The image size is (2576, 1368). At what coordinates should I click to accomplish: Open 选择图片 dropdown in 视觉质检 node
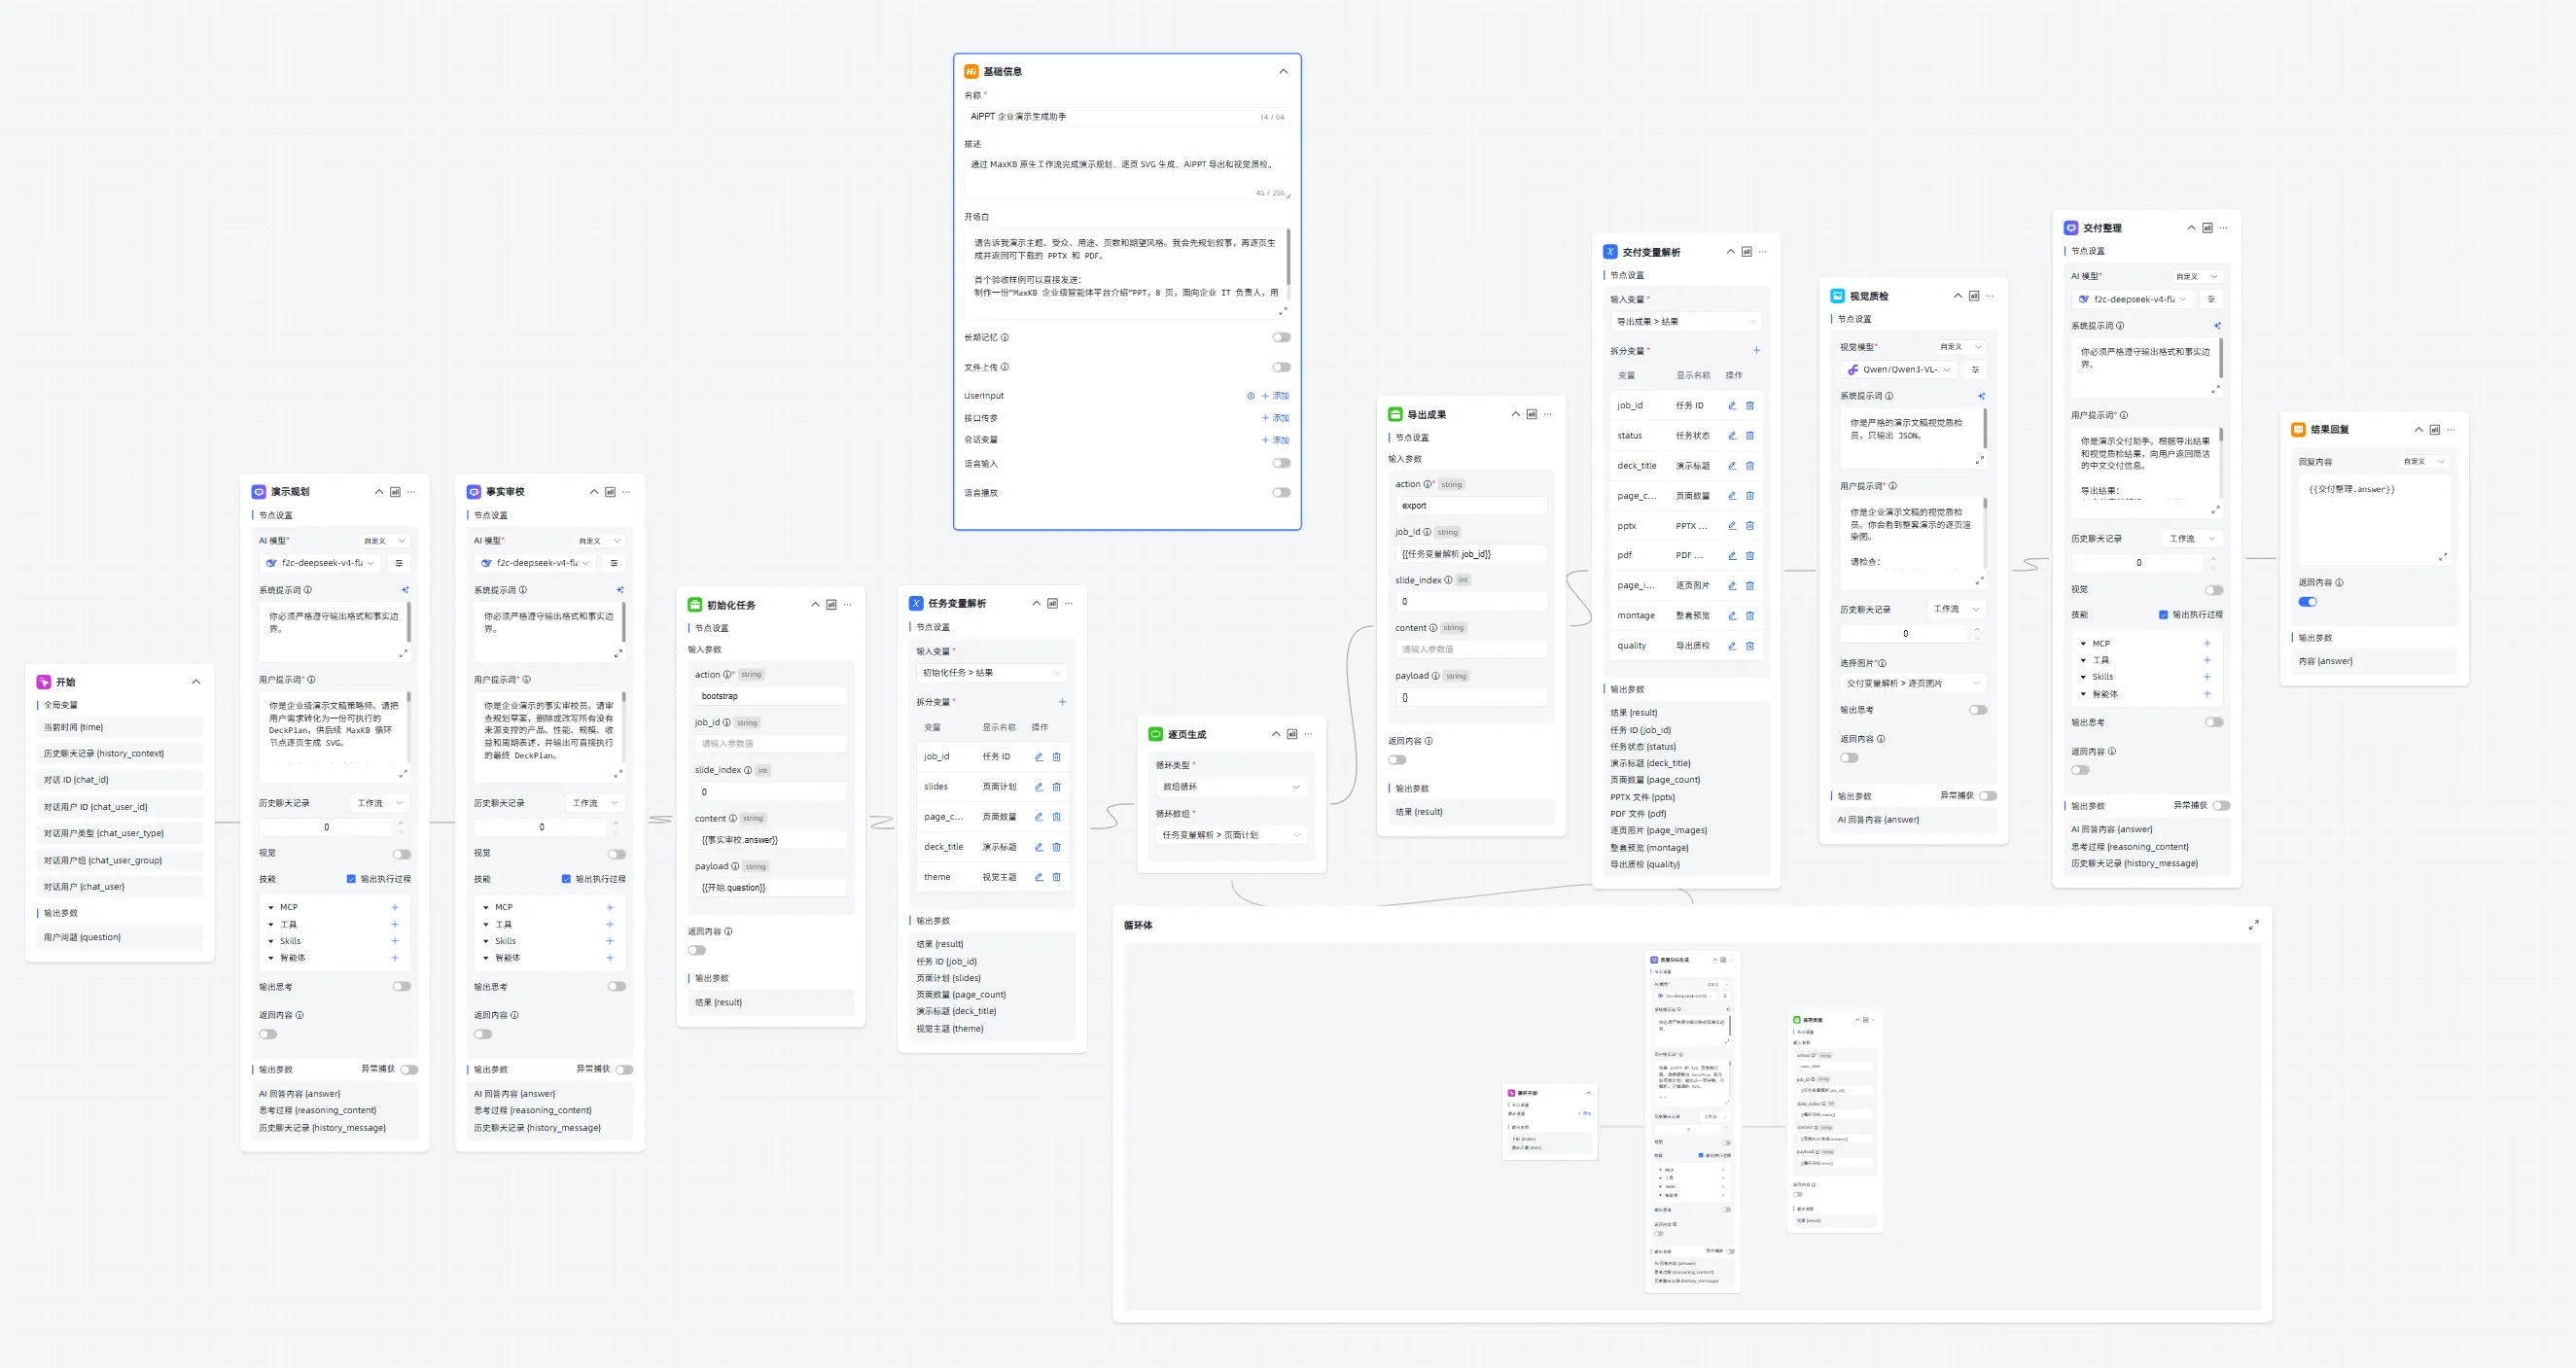click(x=1913, y=683)
